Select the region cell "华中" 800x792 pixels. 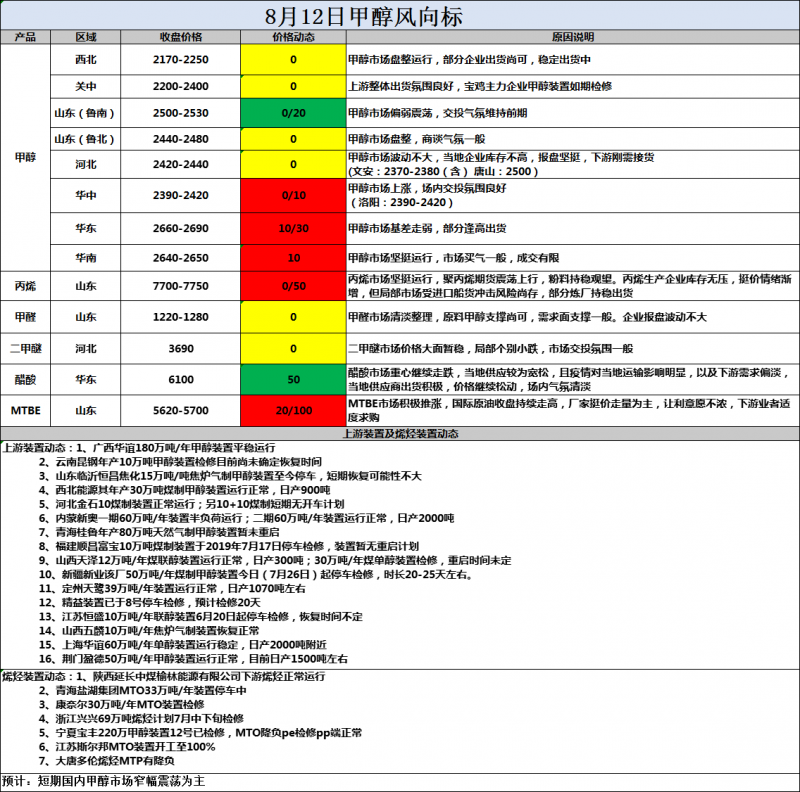point(86,195)
